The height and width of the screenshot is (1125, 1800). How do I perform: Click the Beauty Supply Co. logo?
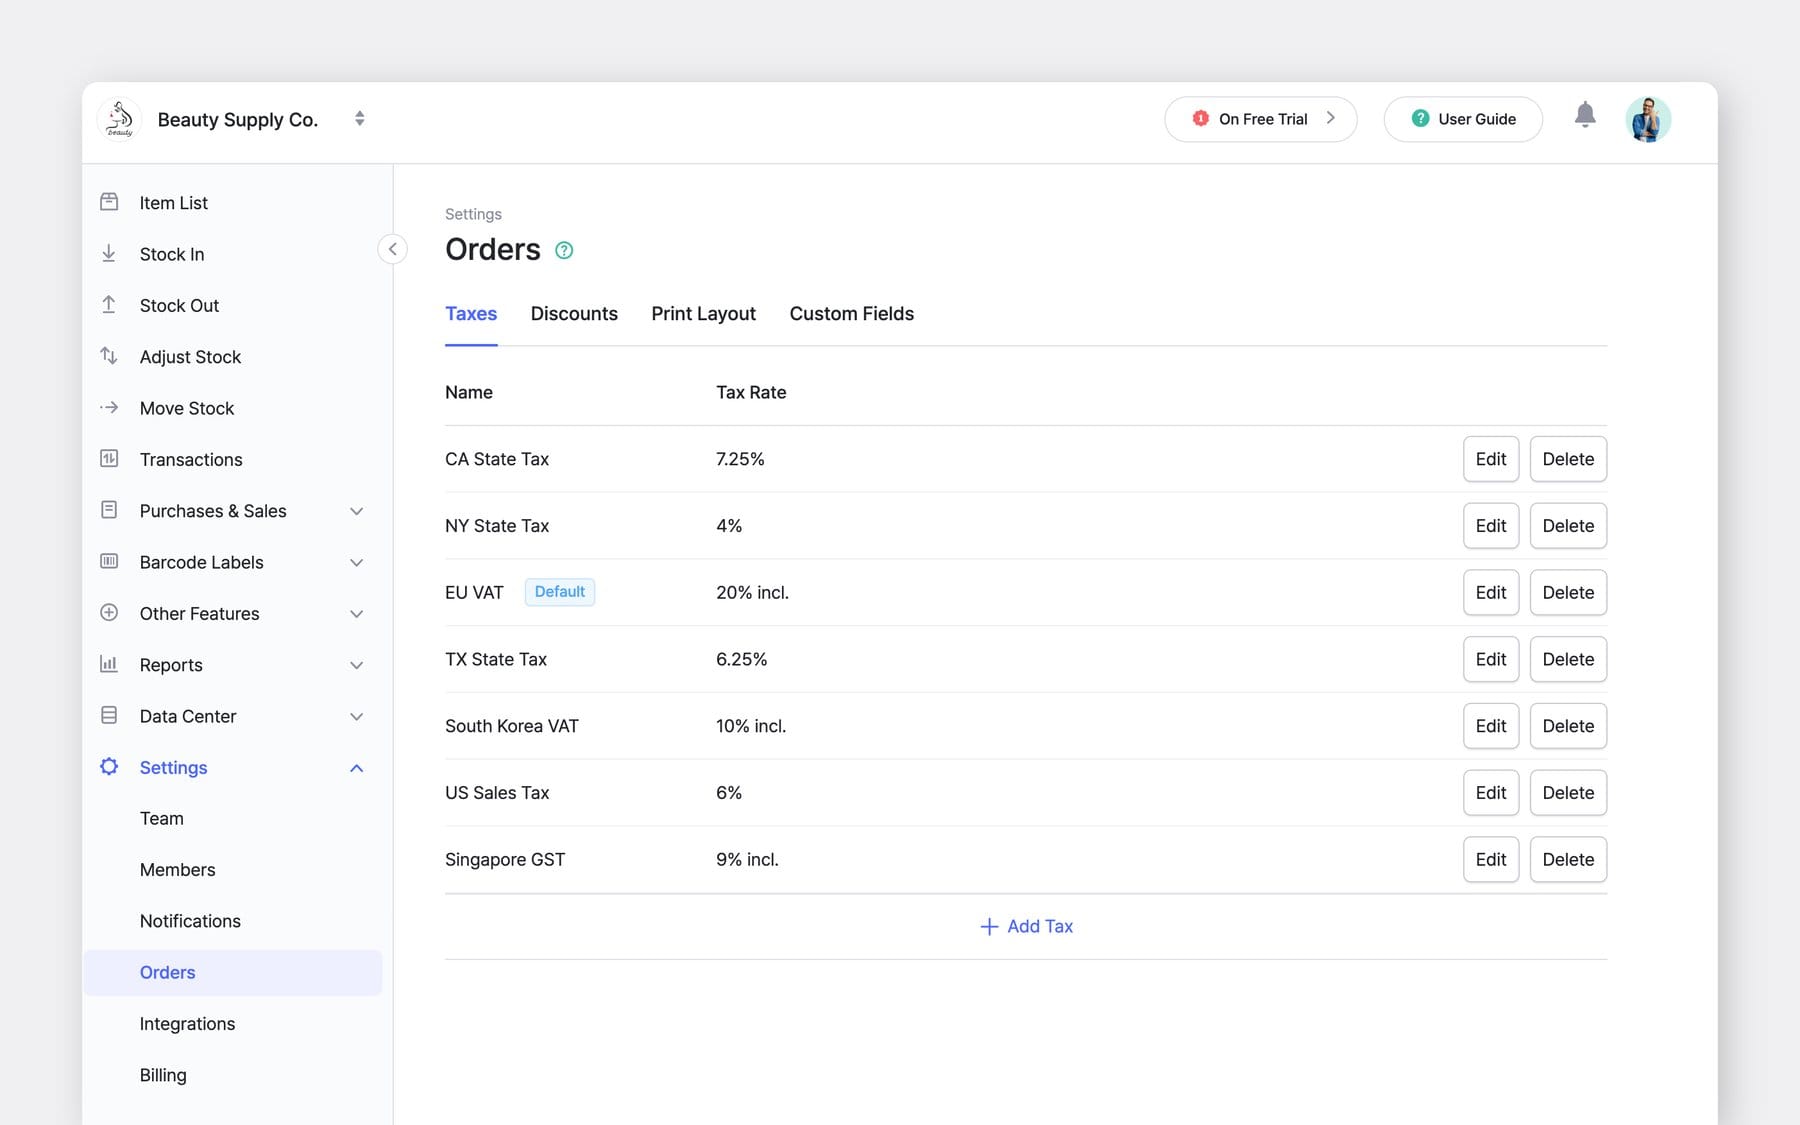[119, 118]
